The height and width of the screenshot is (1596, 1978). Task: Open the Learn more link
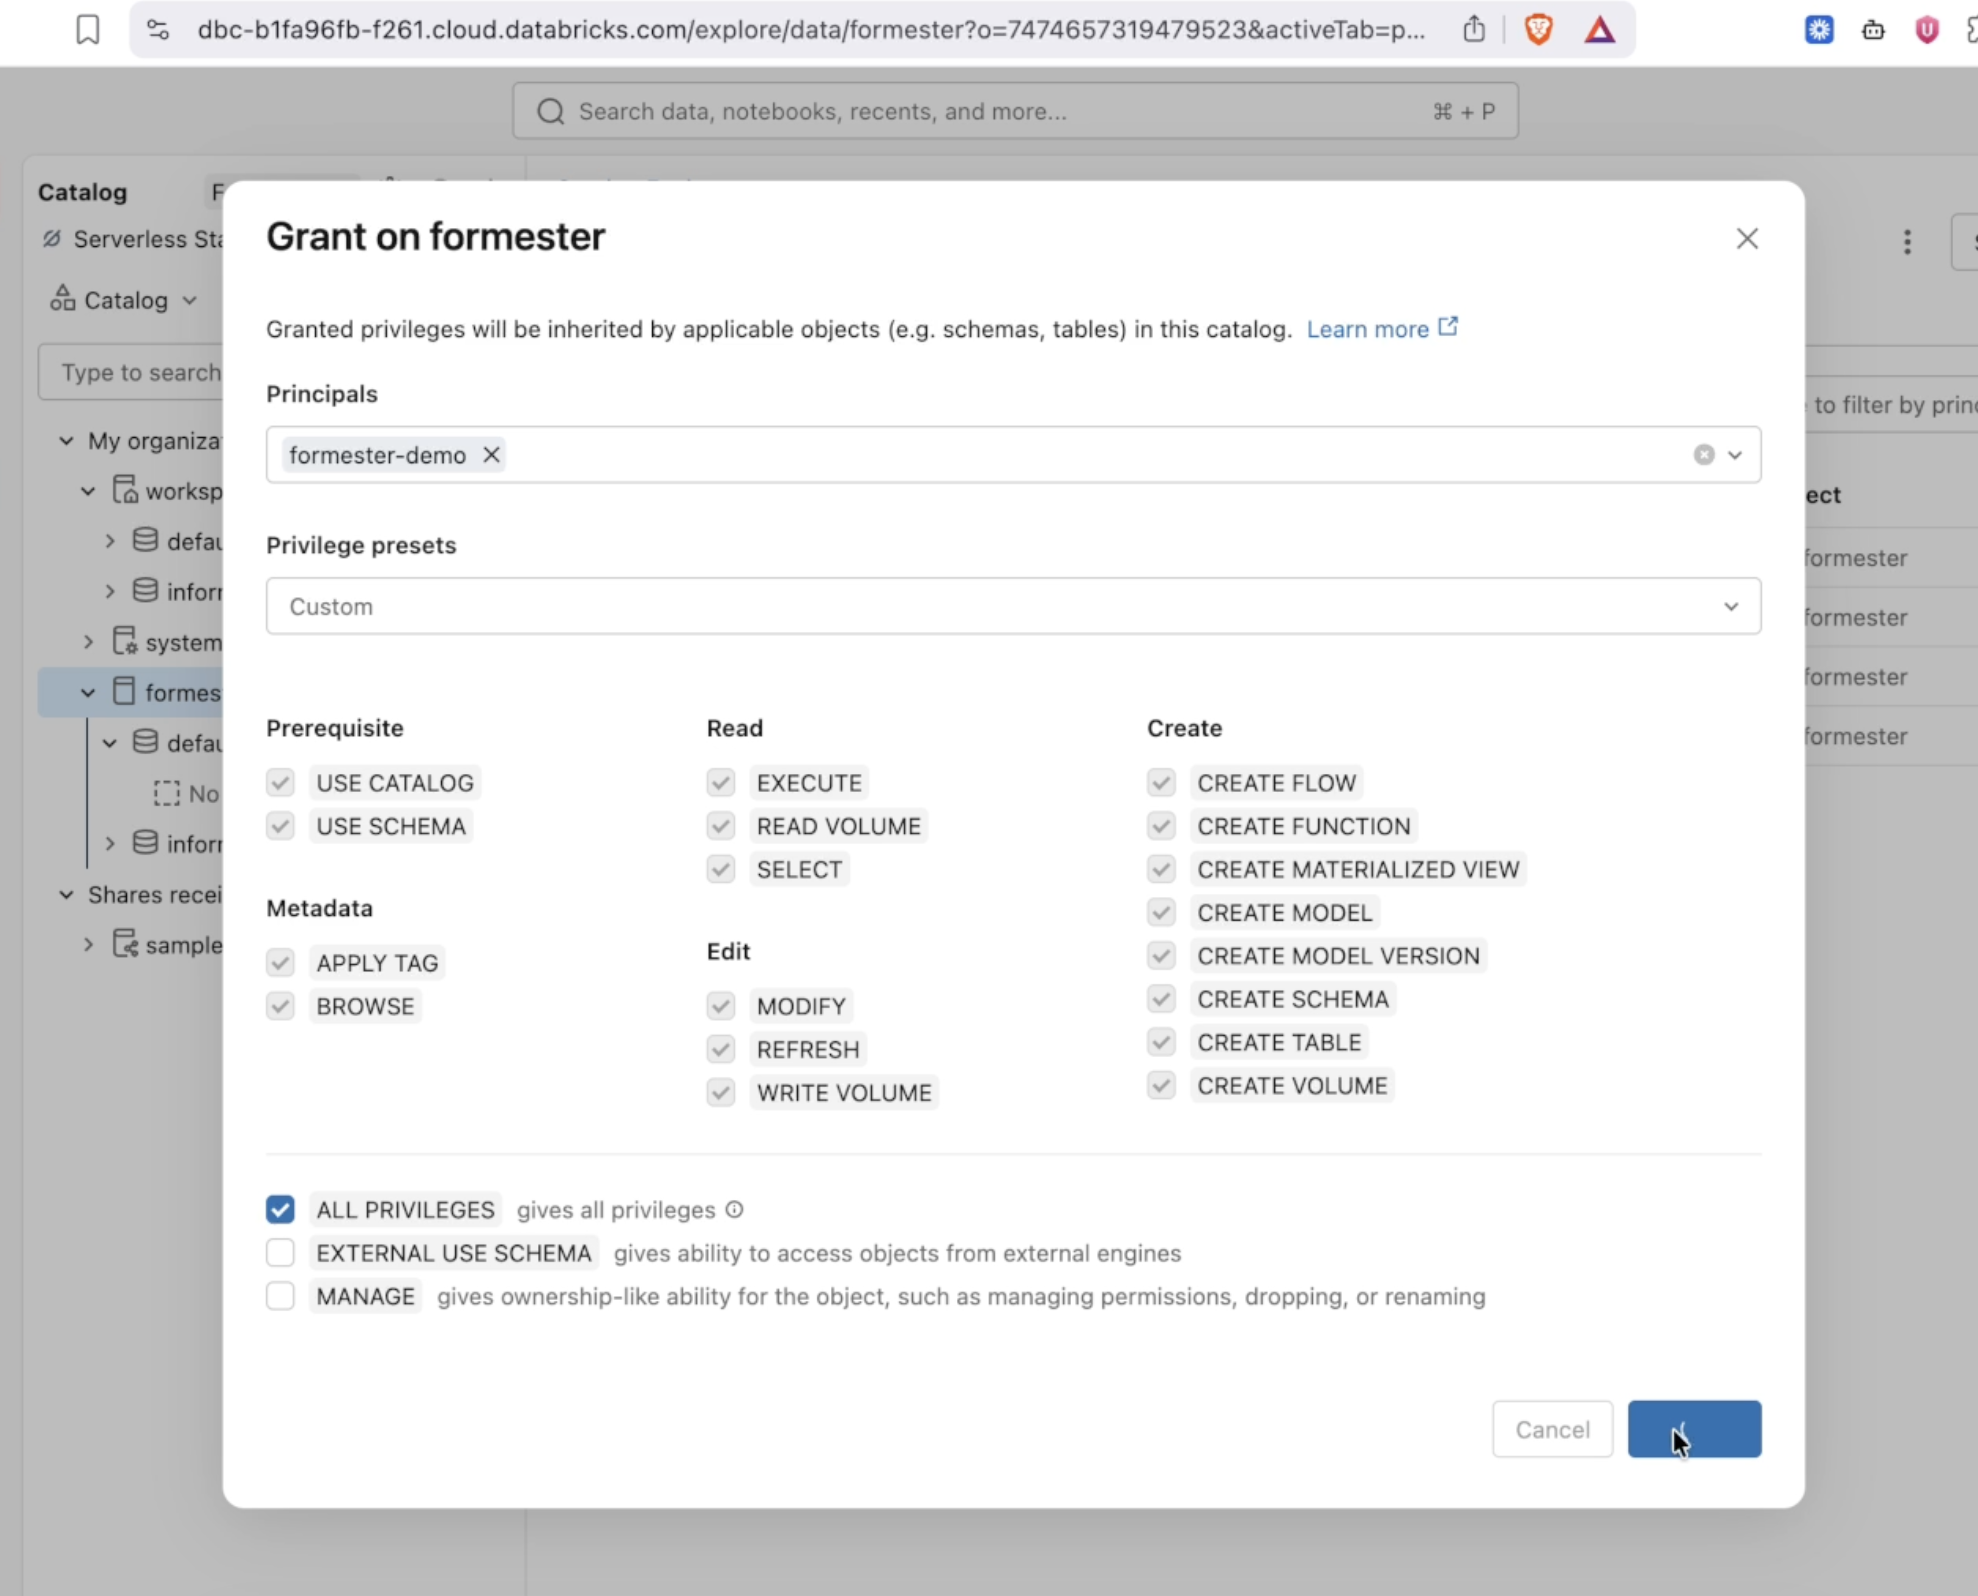[1367, 329]
